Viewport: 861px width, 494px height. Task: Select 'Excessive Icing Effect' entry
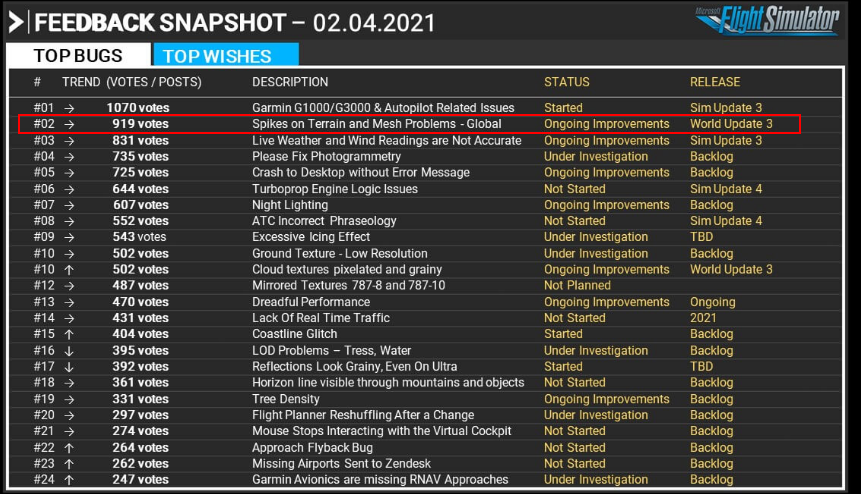311,237
